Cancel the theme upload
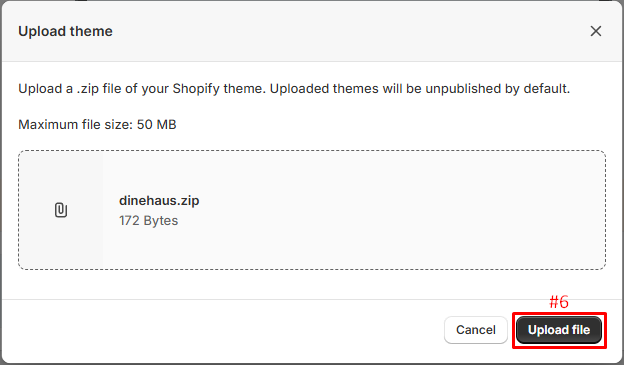This screenshot has height=365, width=624. 476,330
